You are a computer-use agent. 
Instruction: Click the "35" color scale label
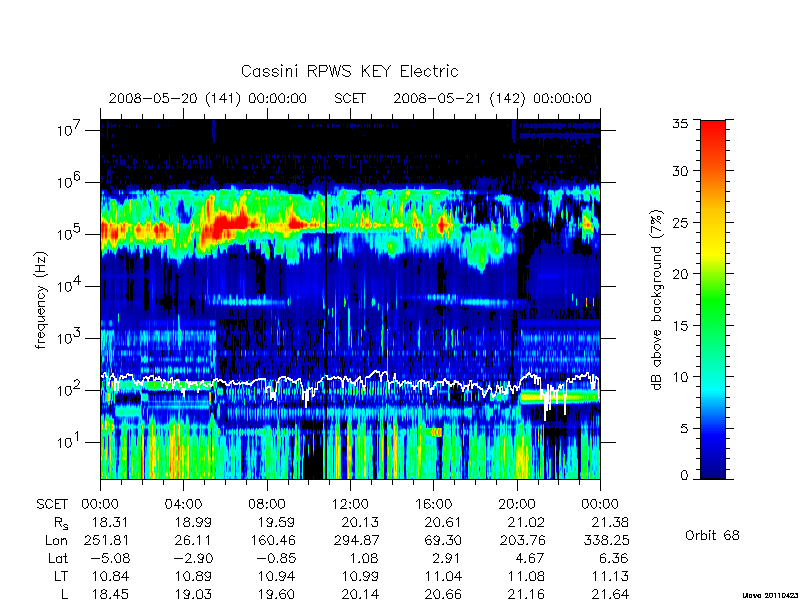pos(680,124)
